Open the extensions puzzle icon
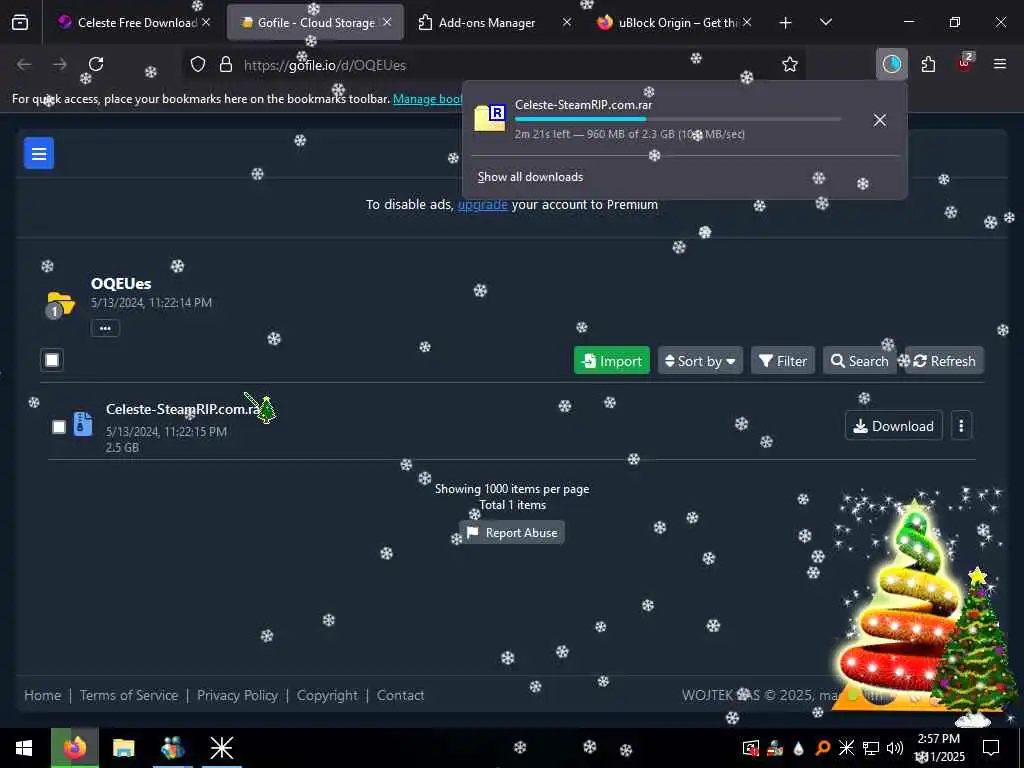 pos(928,64)
